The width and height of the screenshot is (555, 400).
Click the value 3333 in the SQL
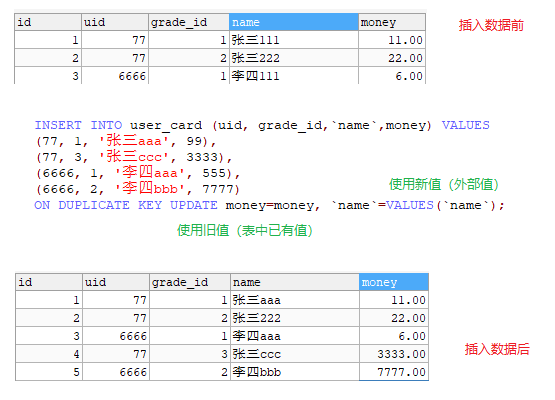202,157
